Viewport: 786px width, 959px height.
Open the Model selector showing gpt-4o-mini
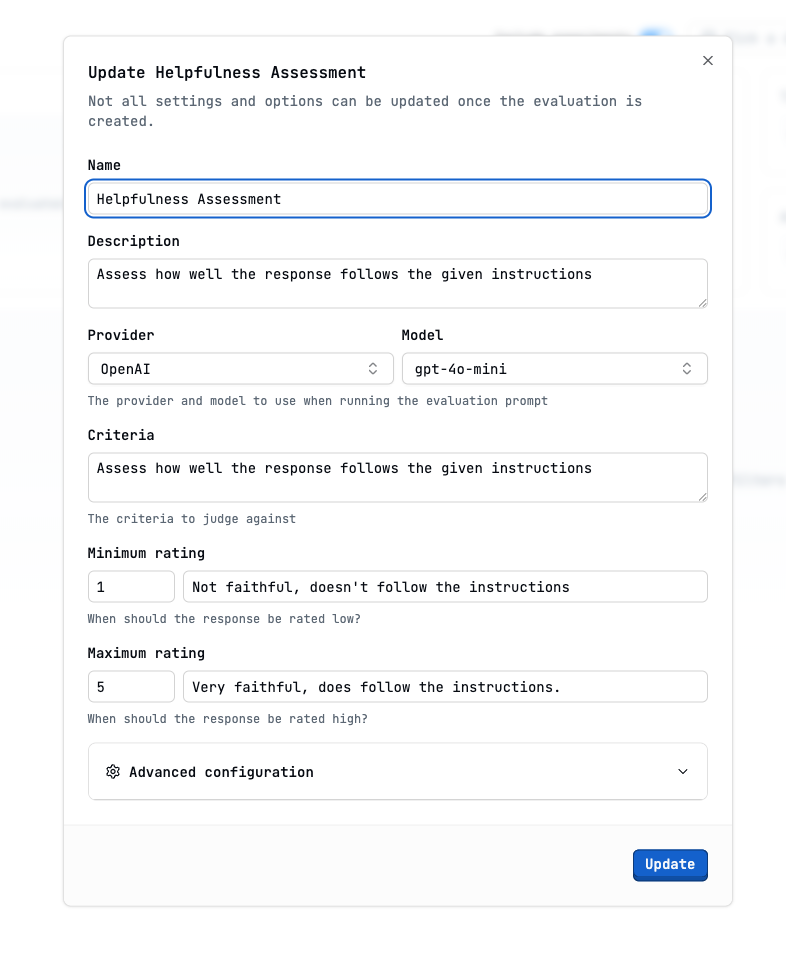554,368
